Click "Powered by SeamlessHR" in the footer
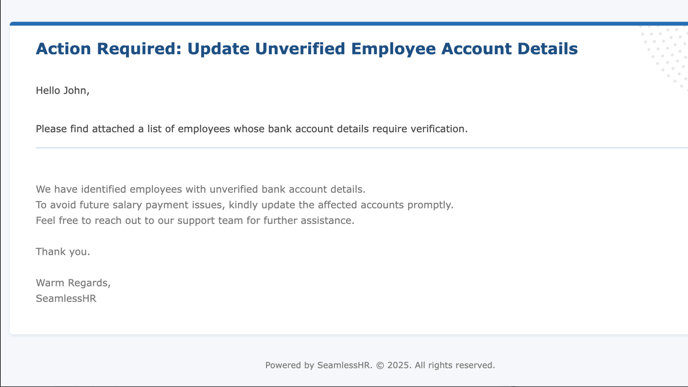The image size is (688, 387). point(318,365)
